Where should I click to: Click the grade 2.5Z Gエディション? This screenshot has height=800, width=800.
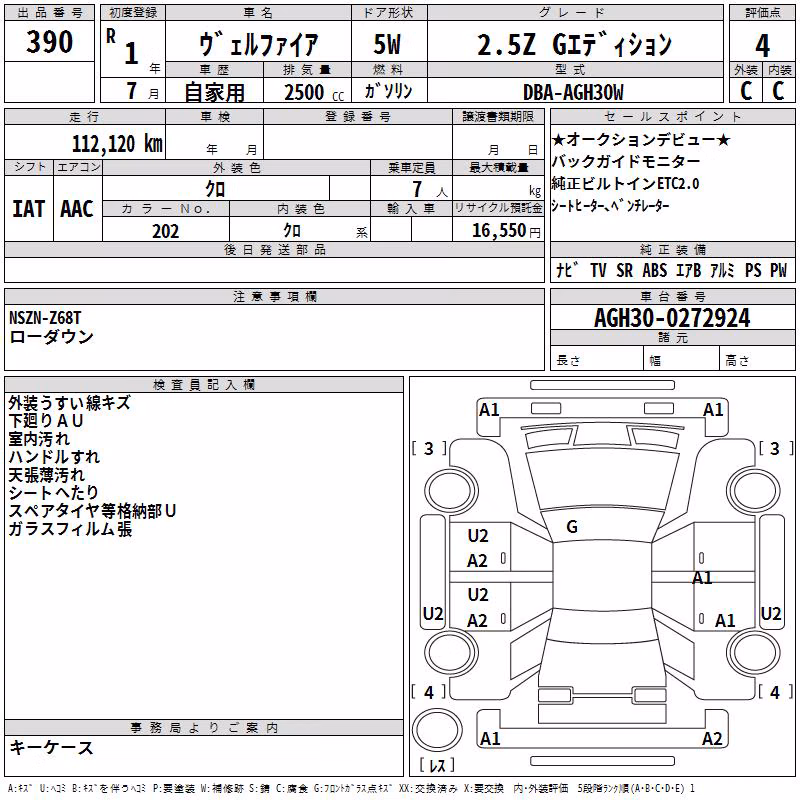574,45
